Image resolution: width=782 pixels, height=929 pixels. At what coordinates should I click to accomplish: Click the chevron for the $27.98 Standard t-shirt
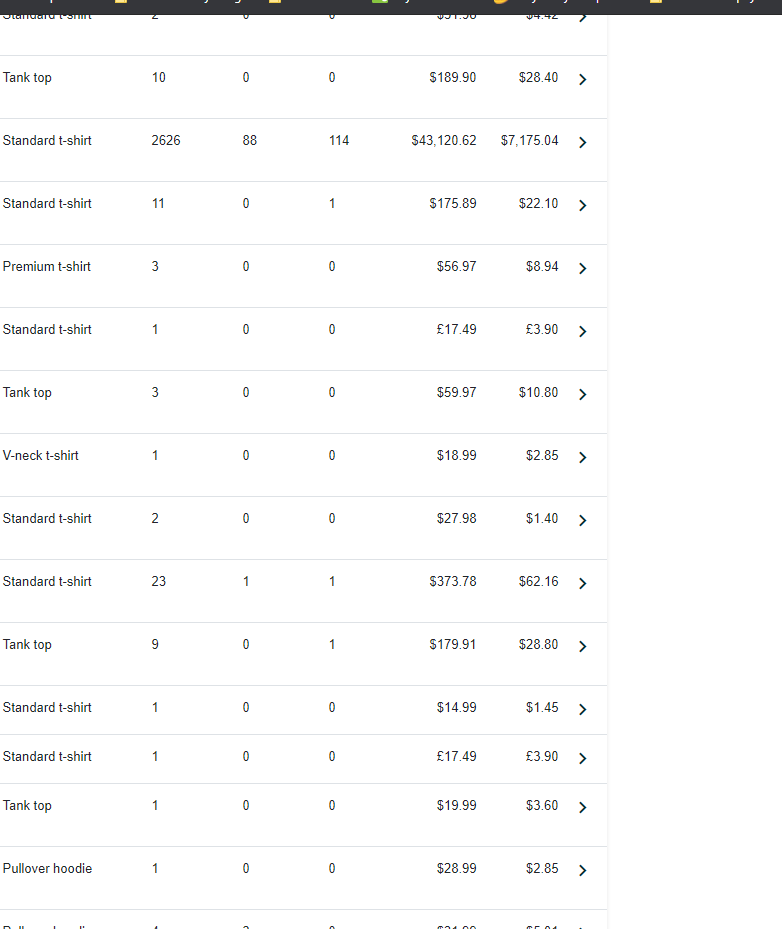point(582,520)
